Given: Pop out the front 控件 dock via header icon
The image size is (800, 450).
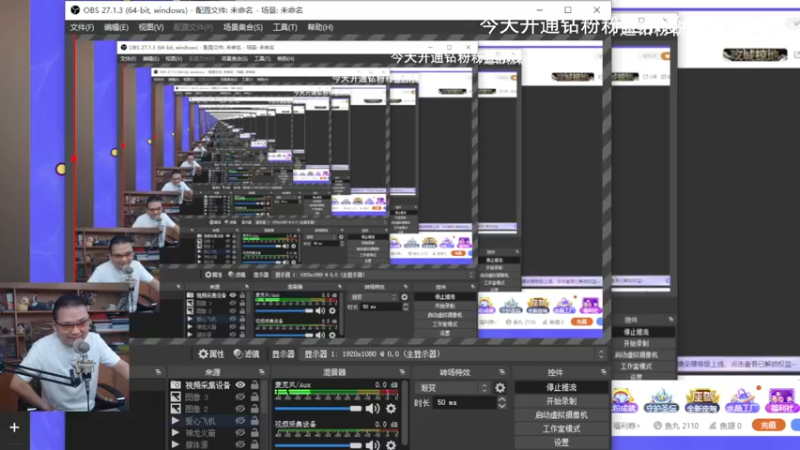Looking at the screenshot, I should pos(603,372).
